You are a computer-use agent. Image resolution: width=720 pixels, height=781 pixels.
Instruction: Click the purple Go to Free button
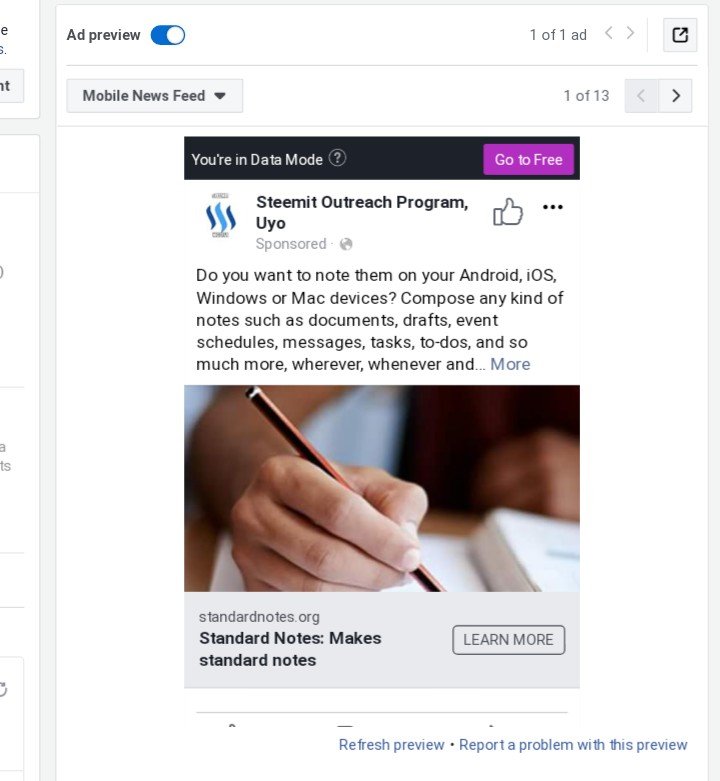point(528,159)
